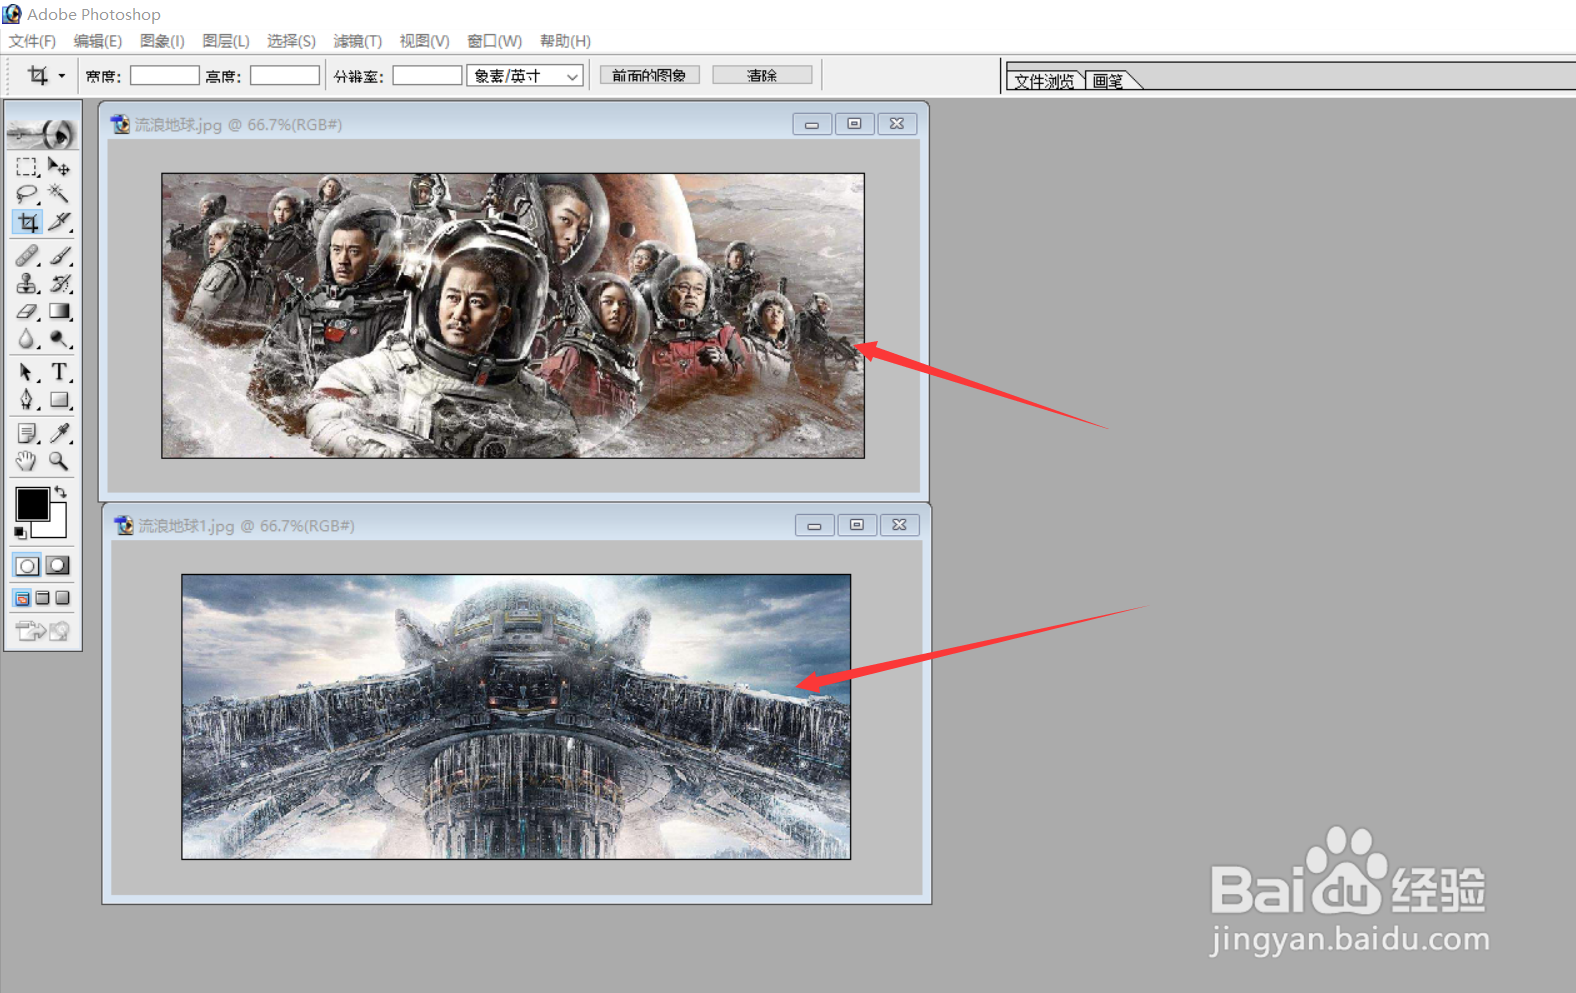Select the Rectangle shape tool
Viewport: 1576px width, 993px height.
pyautogui.click(x=59, y=400)
